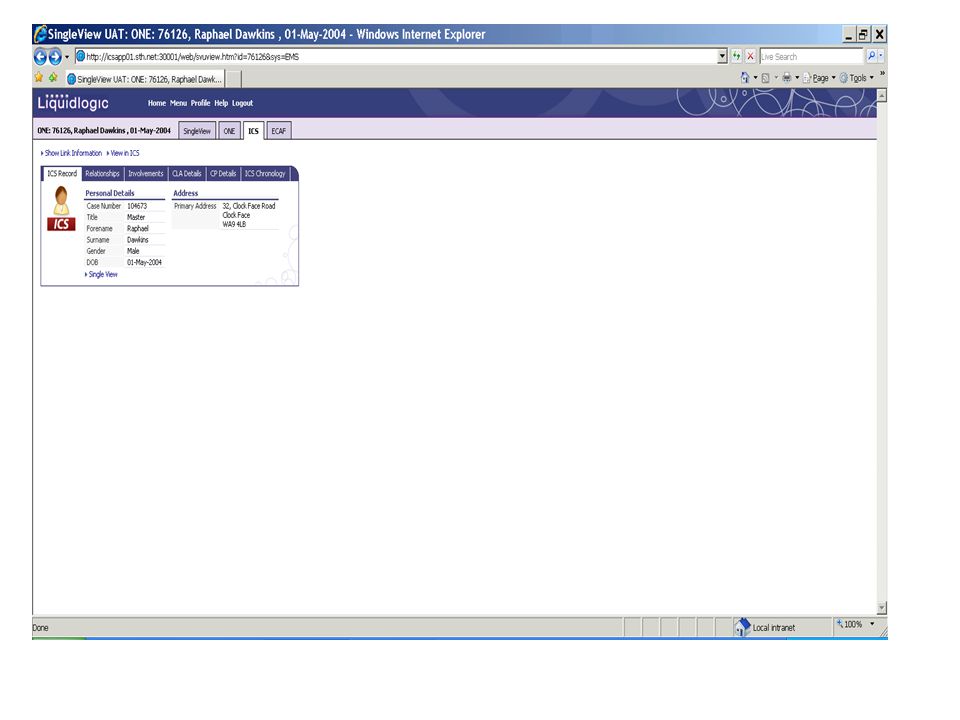Image resolution: width=960 pixels, height=720 pixels.
Task: Open the Involvements panel tab
Action: tap(146, 174)
